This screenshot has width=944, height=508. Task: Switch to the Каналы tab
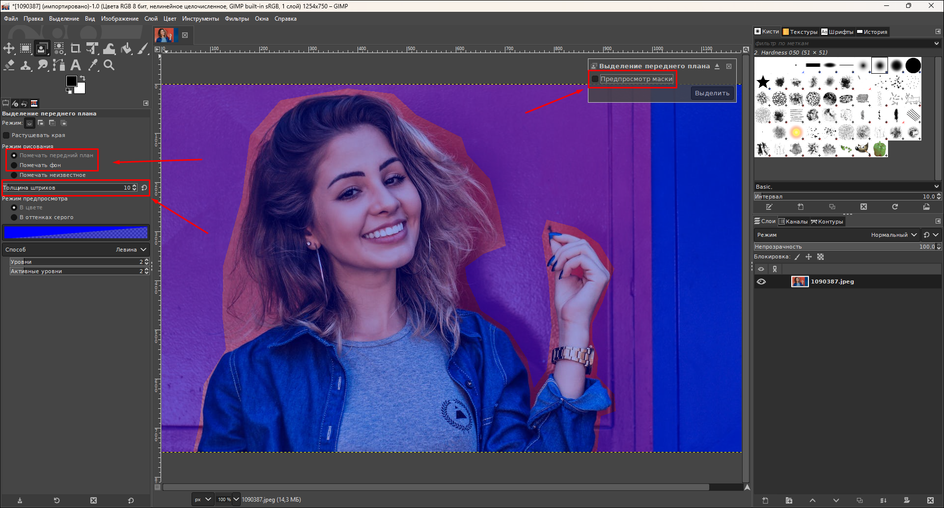[x=793, y=221]
